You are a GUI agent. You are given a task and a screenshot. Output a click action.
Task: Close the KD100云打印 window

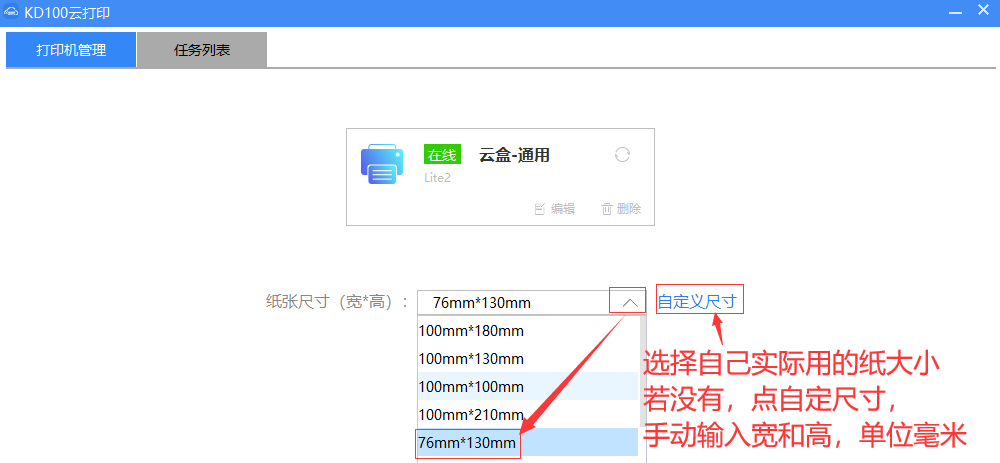(x=983, y=10)
